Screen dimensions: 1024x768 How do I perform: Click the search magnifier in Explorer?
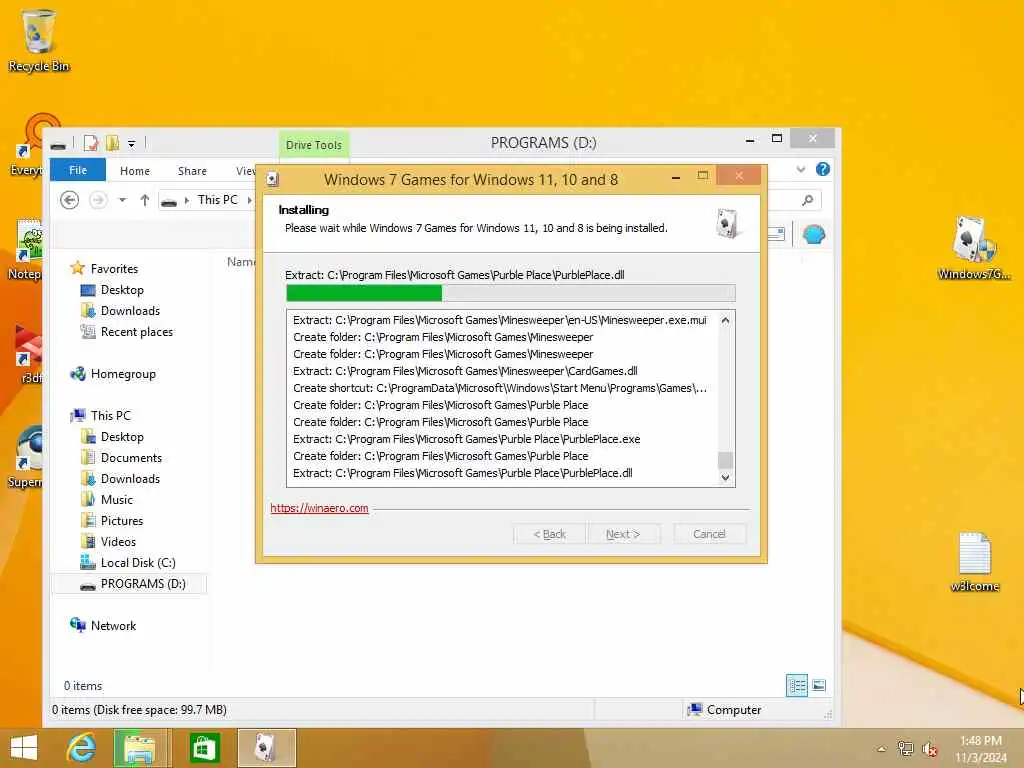pyautogui.click(x=808, y=200)
